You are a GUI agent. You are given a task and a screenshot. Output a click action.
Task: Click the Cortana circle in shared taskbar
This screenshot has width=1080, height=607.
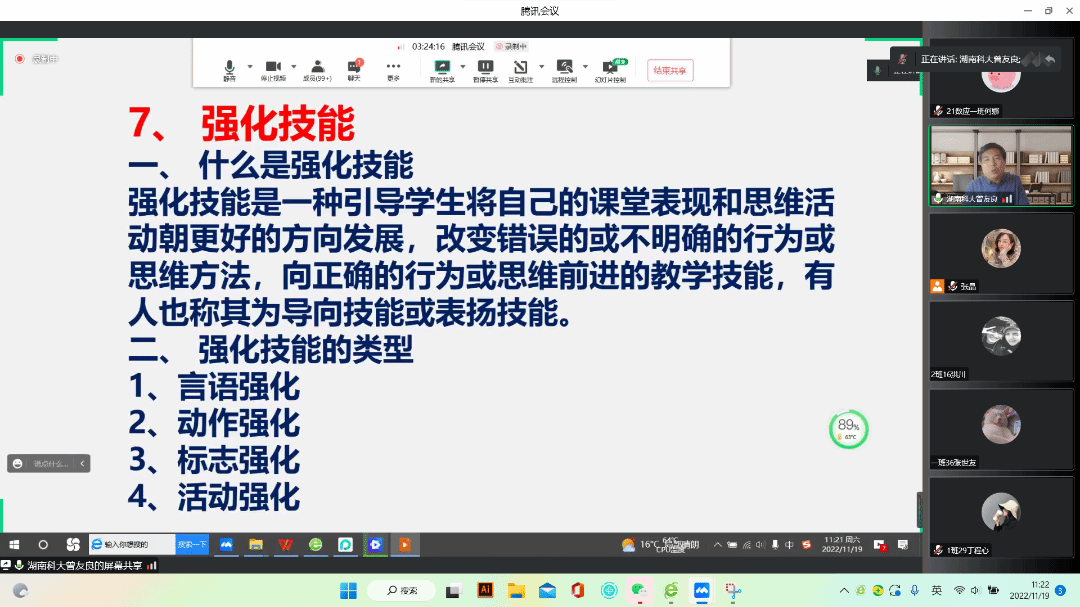(x=43, y=545)
